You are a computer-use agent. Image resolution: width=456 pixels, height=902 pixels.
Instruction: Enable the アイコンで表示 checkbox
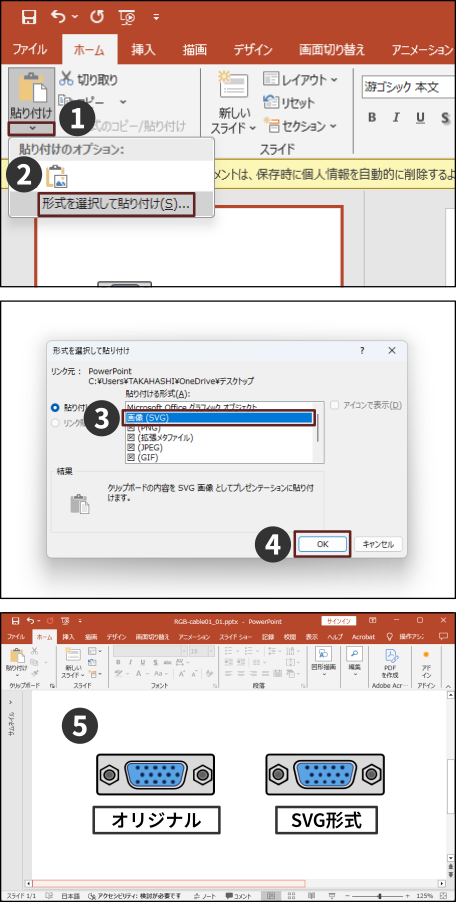(336, 405)
